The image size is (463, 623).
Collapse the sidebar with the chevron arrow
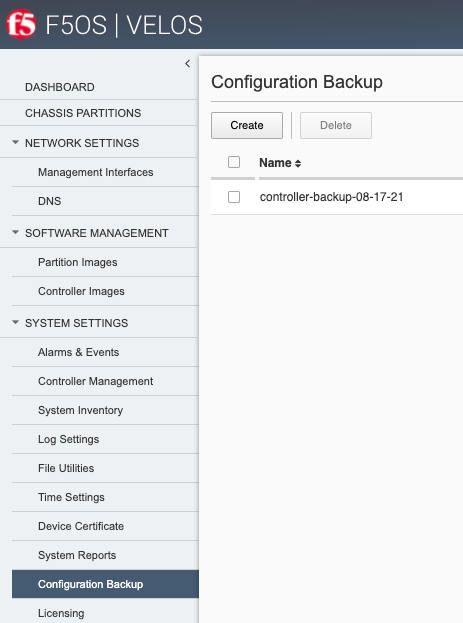[188, 64]
